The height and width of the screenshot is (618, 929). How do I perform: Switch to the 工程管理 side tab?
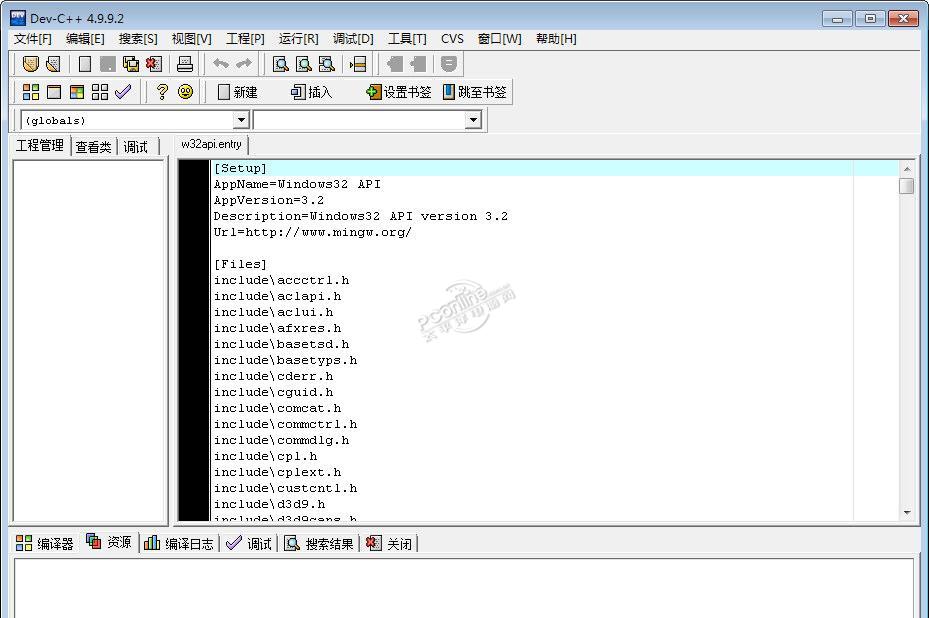coord(40,146)
